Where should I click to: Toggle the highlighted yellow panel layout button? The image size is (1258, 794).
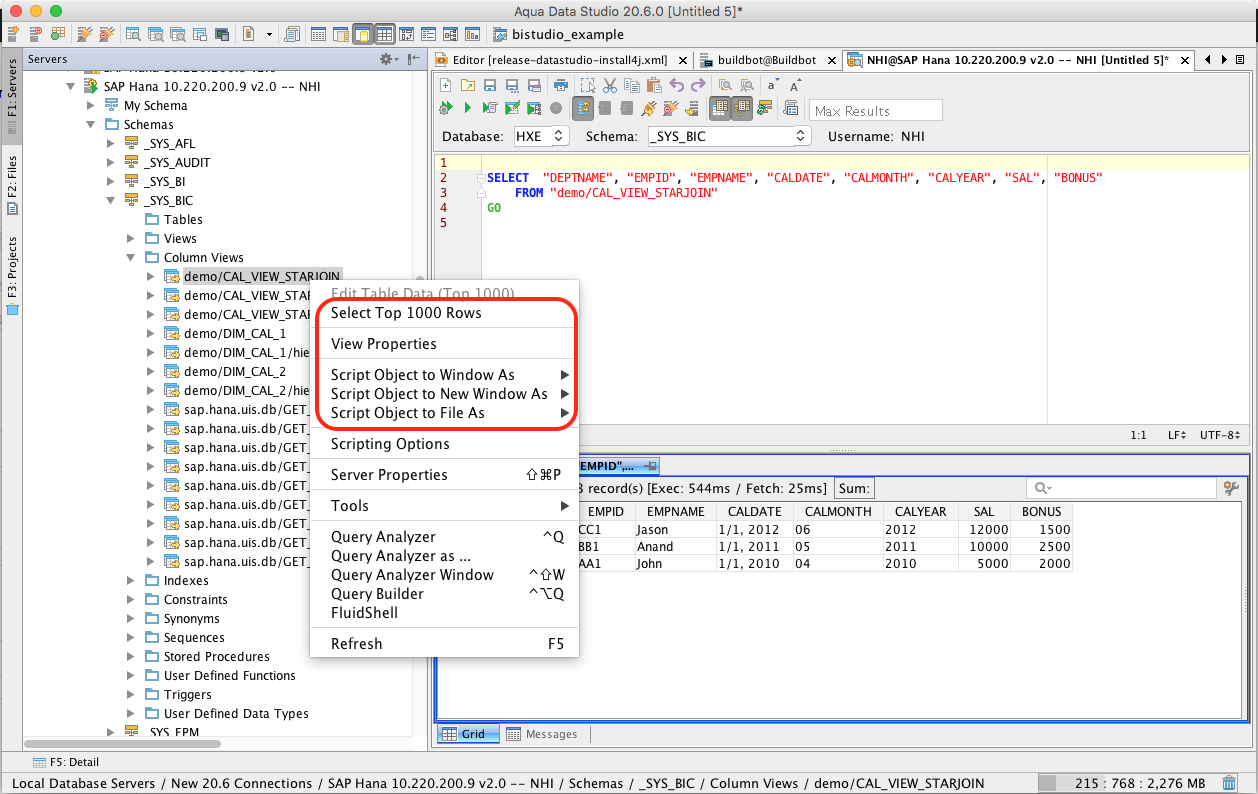pos(362,34)
